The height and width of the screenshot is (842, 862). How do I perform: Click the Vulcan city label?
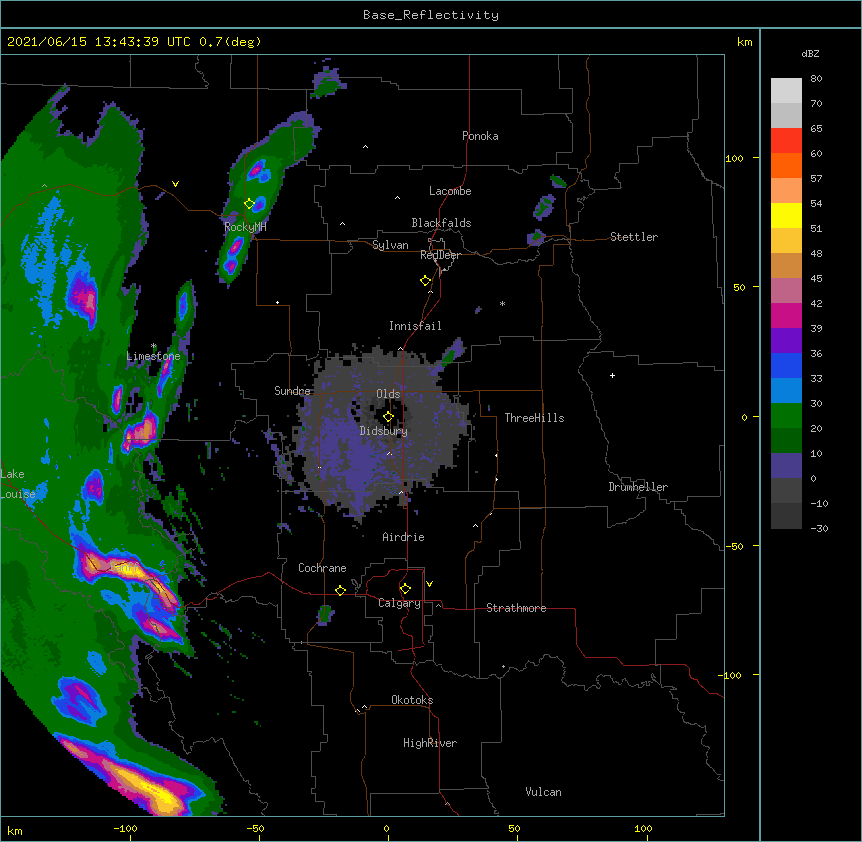(543, 792)
